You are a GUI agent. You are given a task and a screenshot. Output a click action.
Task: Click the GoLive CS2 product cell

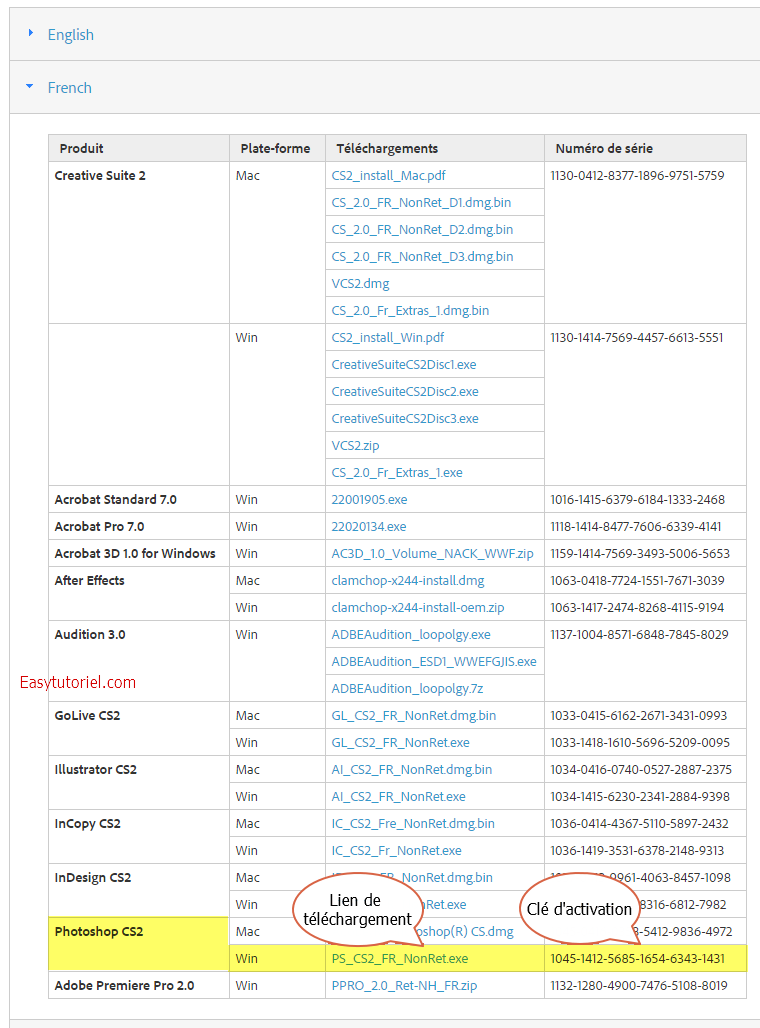[138, 729]
